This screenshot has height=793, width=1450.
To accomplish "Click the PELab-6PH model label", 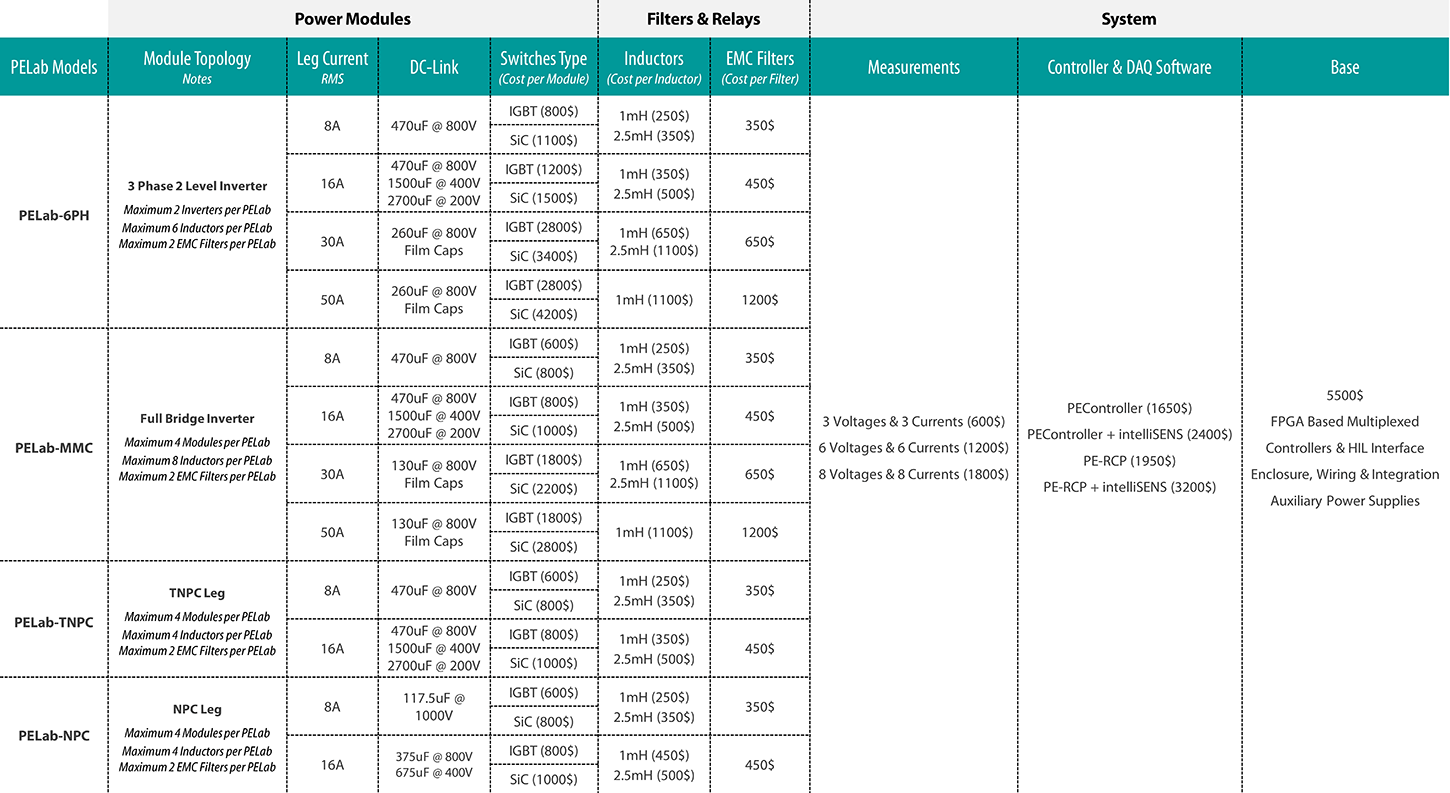I will coord(54,215).
